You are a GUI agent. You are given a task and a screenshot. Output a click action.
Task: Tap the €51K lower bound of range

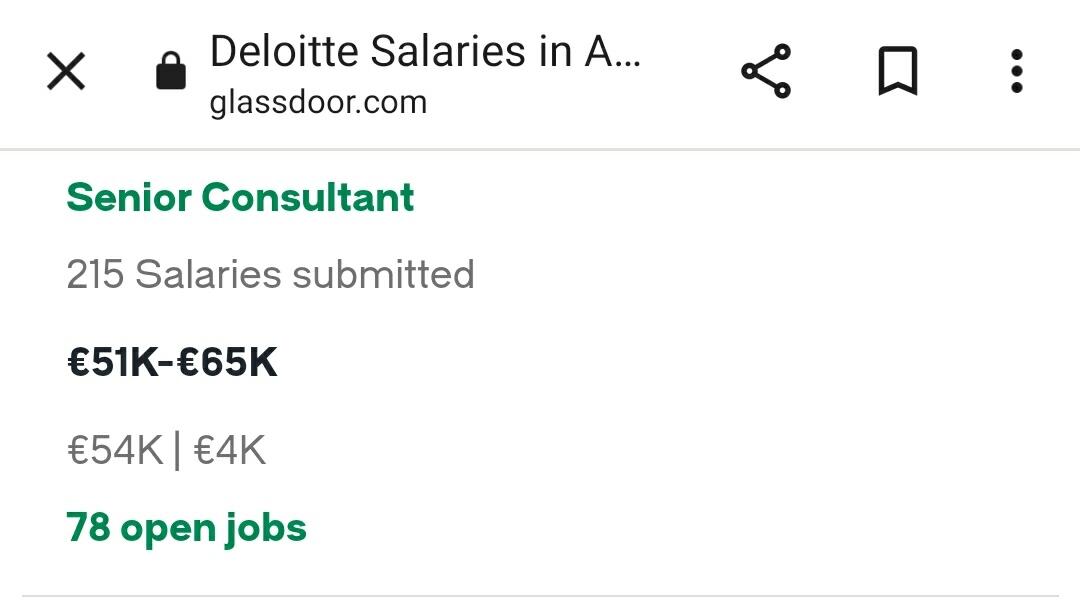pyautogui.click(x=112, y=362)
